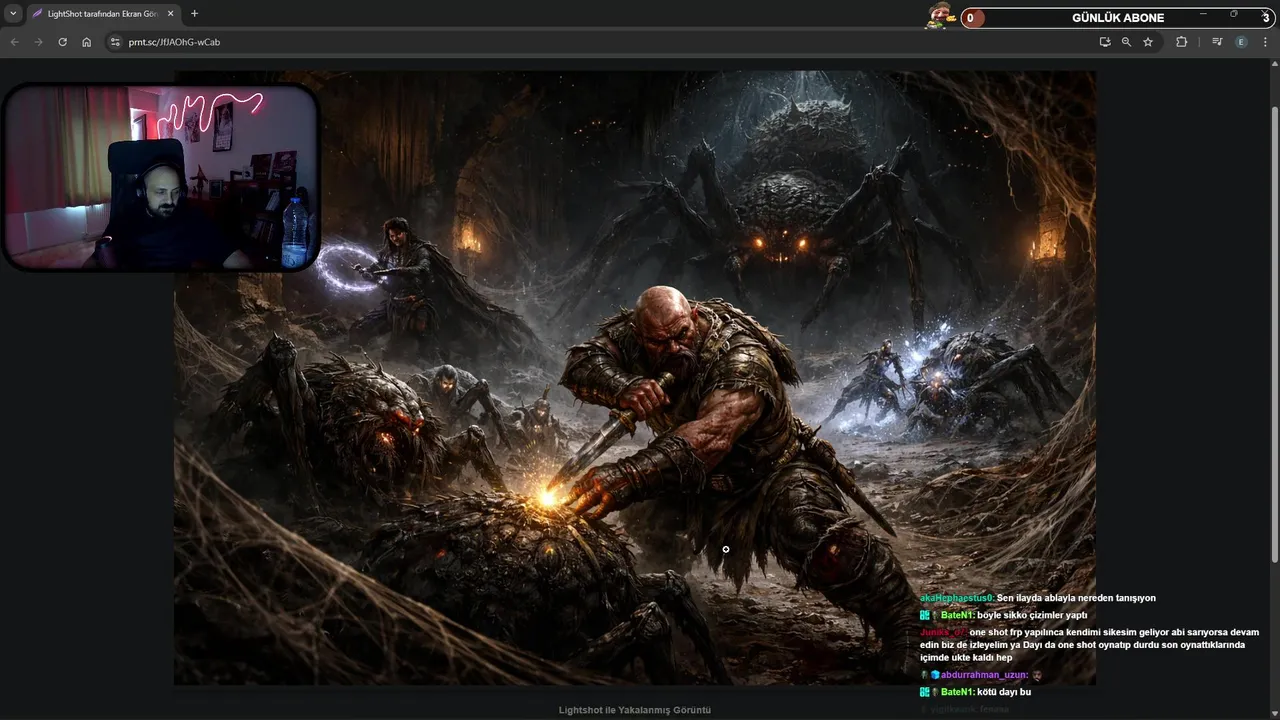Open the Chrome three-dot menu
Viewport: 1280px width, 720px height.
[1265, 42]
